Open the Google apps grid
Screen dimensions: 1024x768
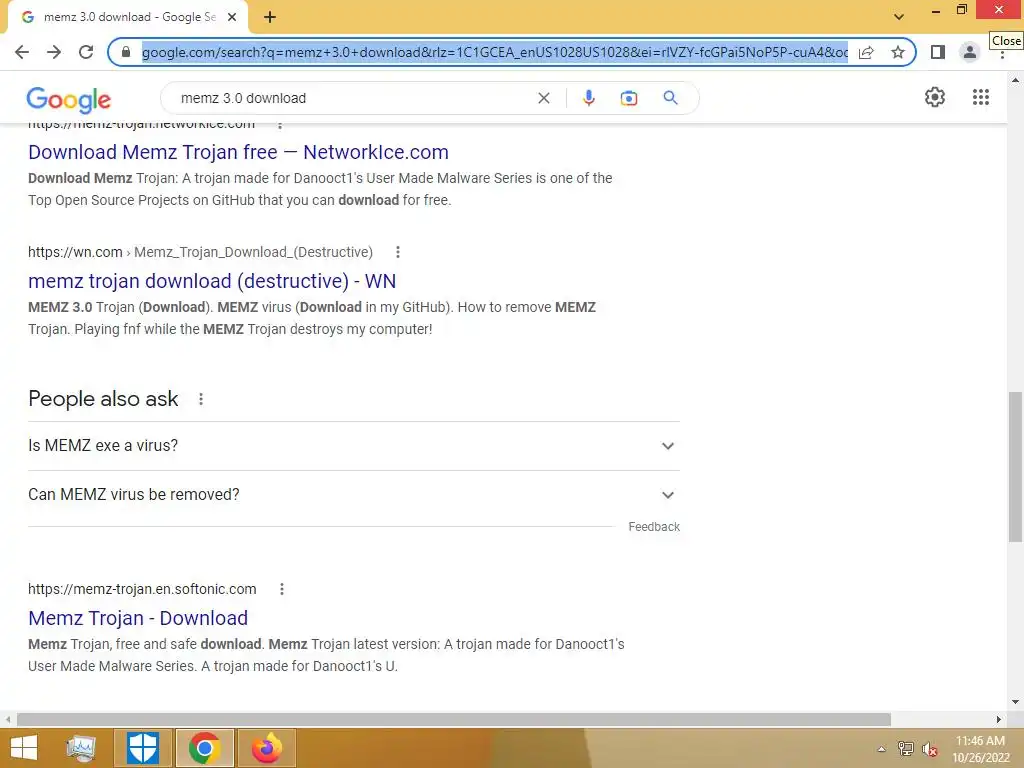pyautogui.click(x=980, y=97)
